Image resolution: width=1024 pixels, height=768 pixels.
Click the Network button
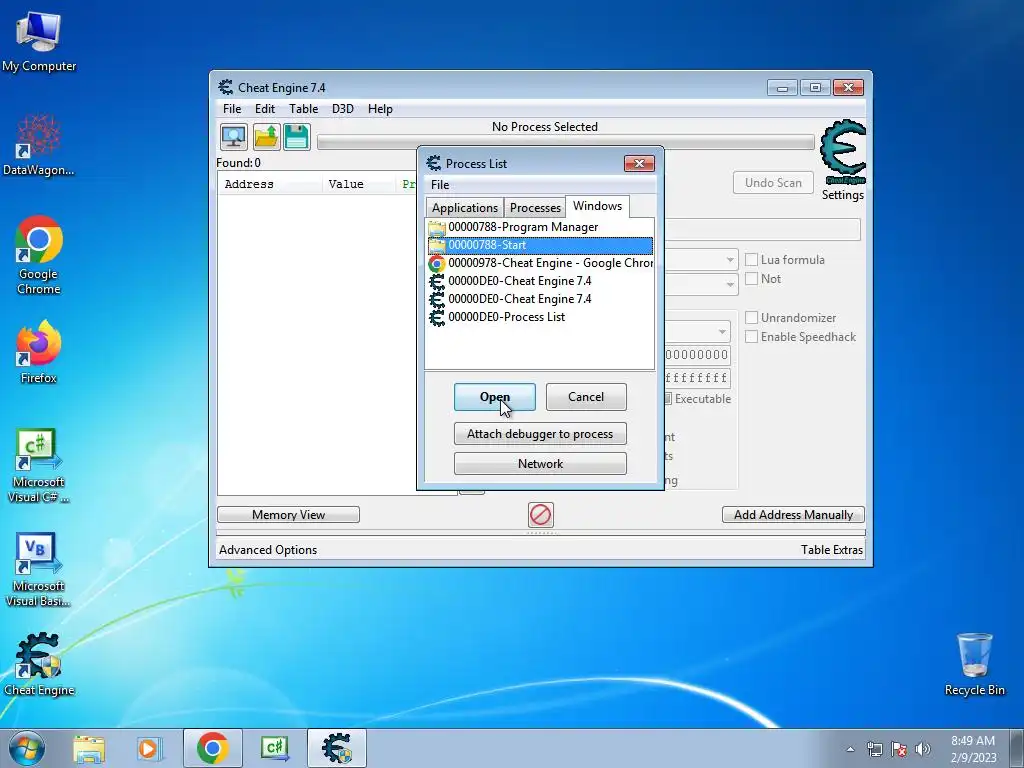coord(540,464)
